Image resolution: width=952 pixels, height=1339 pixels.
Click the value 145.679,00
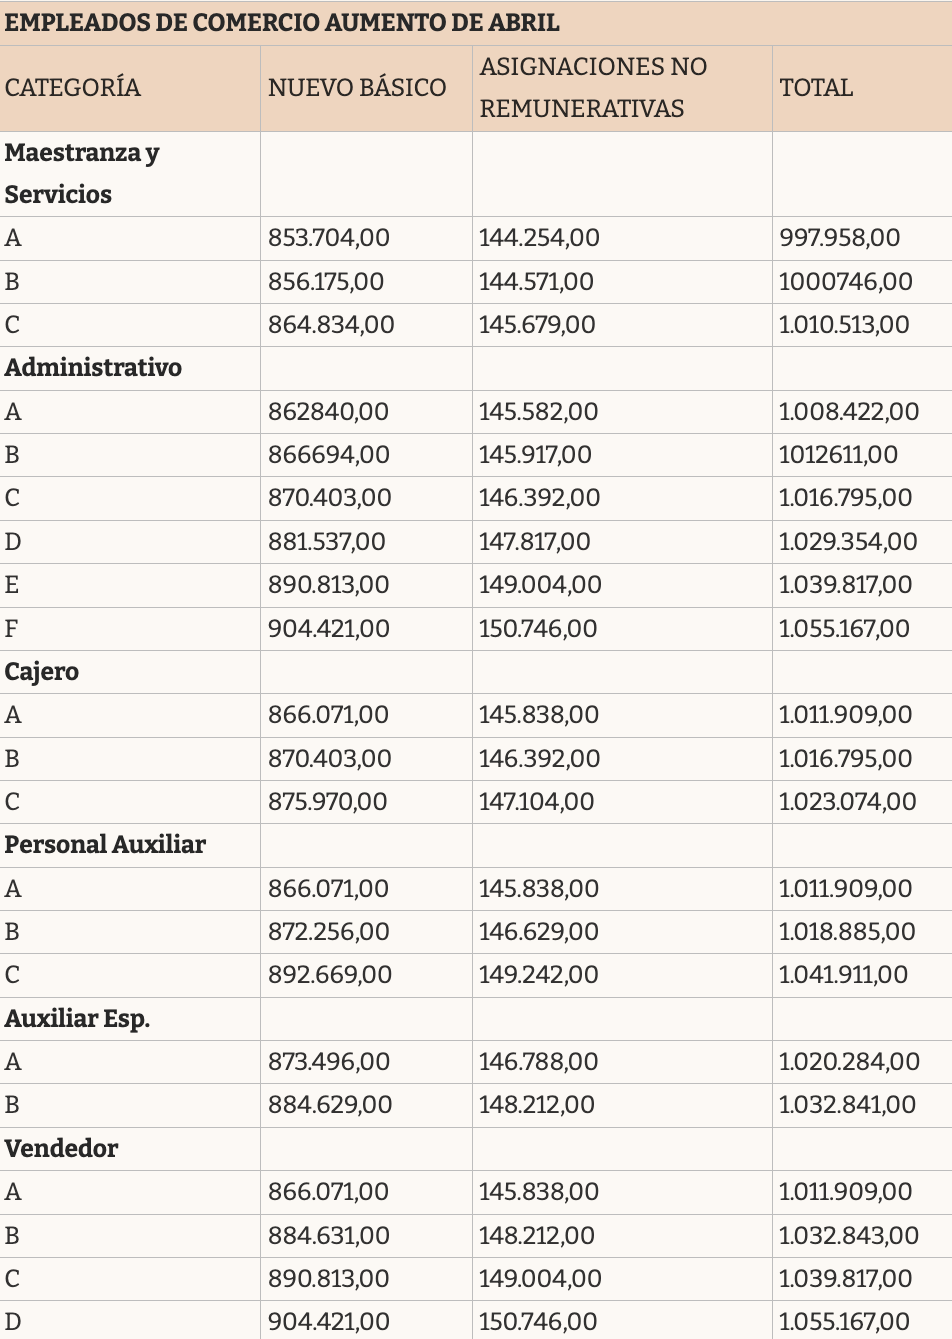coord(537,325)
